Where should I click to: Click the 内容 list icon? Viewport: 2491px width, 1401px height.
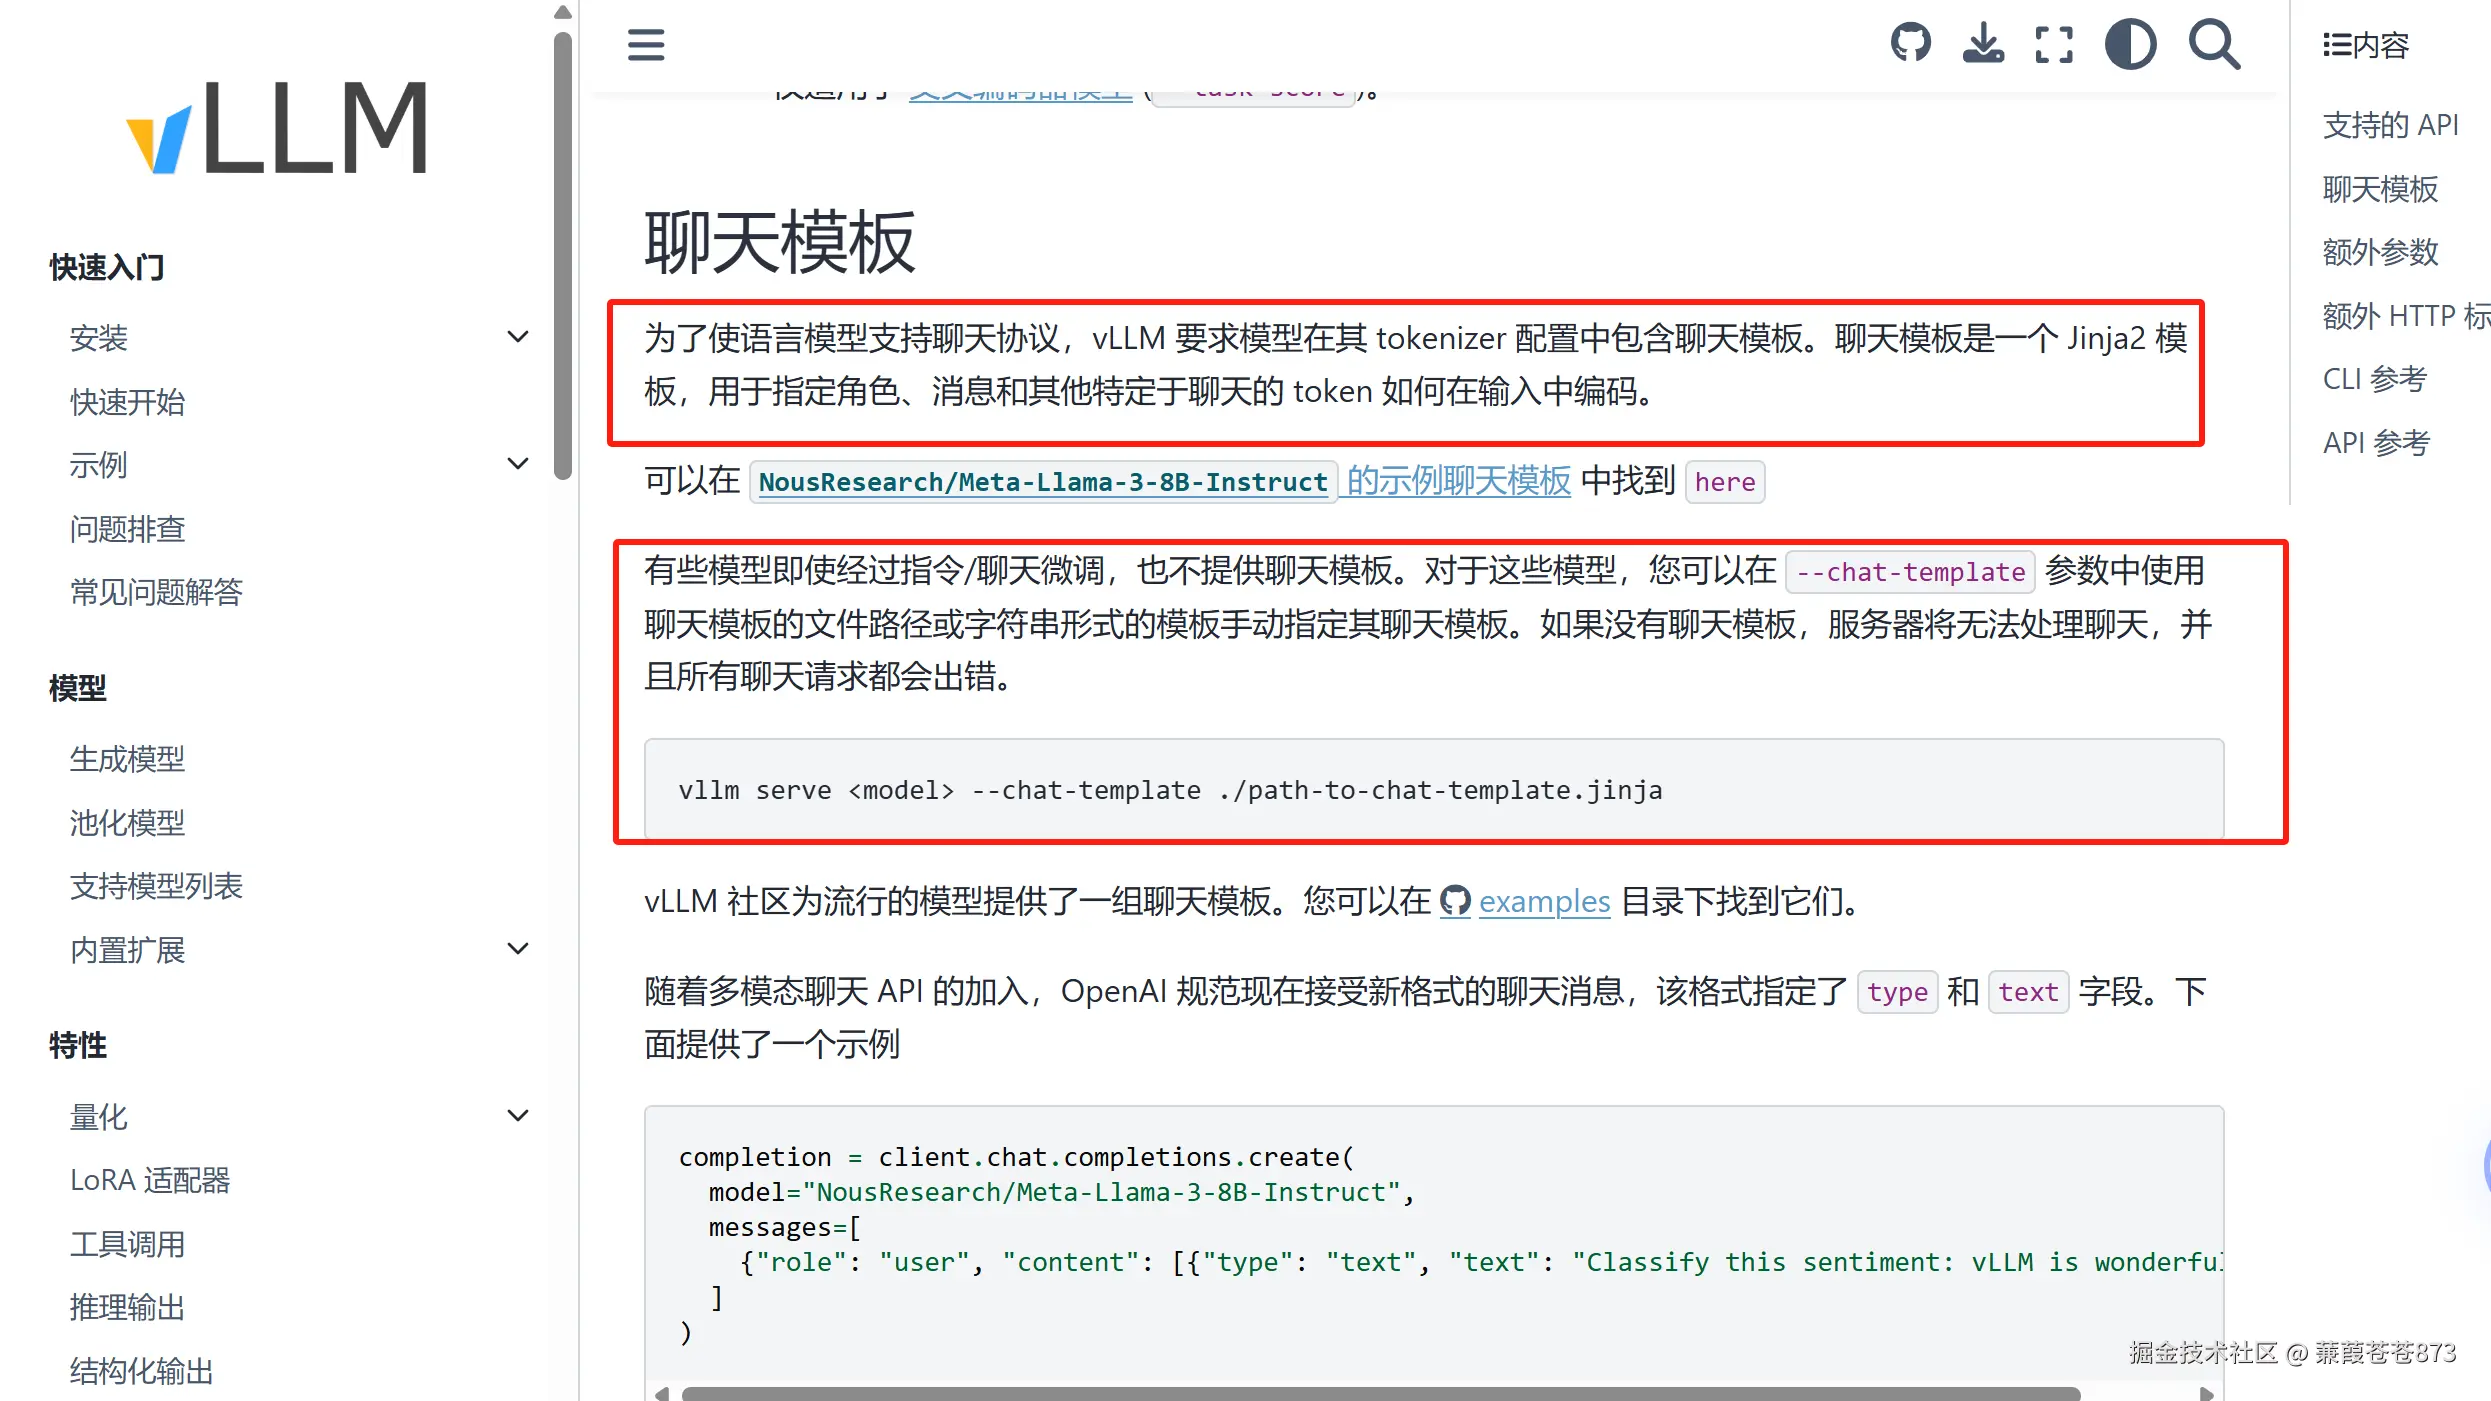click(x=2336, y=45)
